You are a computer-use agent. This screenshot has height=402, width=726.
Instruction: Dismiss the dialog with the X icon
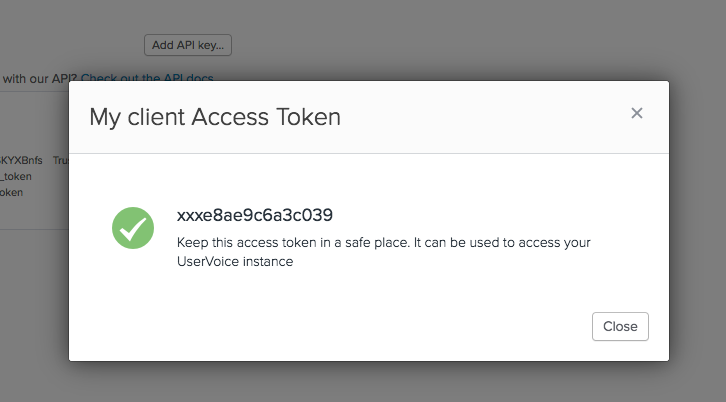[636, 113]
